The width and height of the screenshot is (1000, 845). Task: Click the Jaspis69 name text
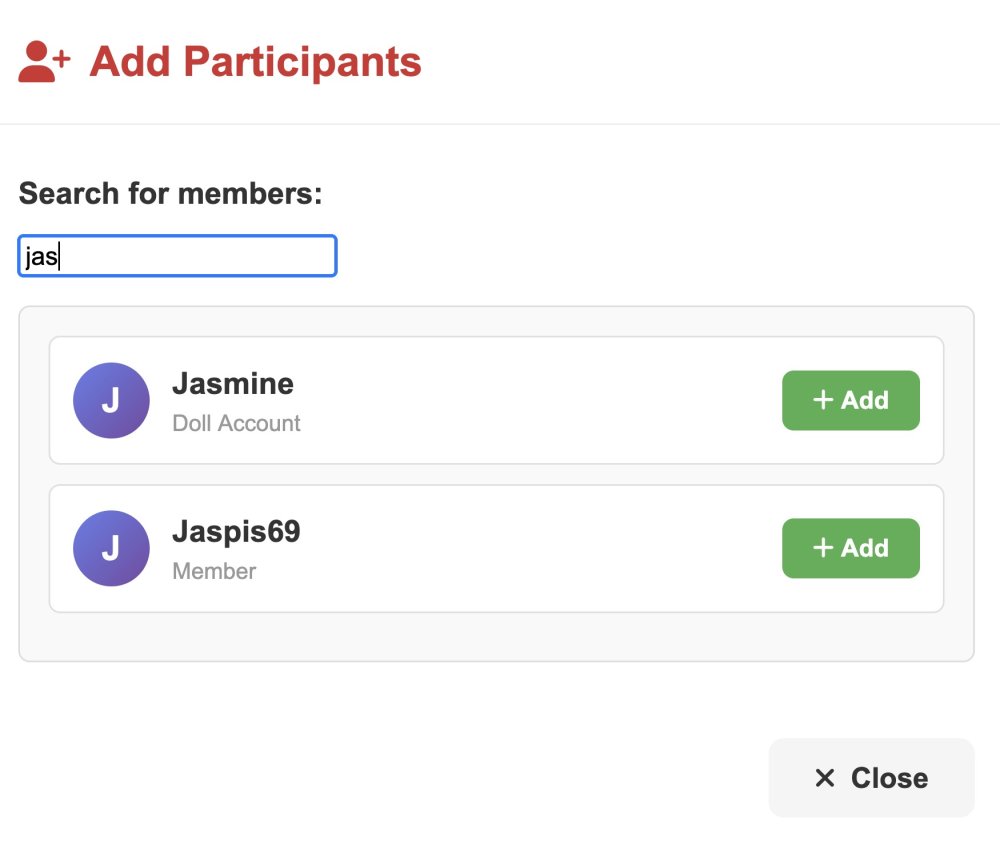pyautogui.click(x=236, y=532)
